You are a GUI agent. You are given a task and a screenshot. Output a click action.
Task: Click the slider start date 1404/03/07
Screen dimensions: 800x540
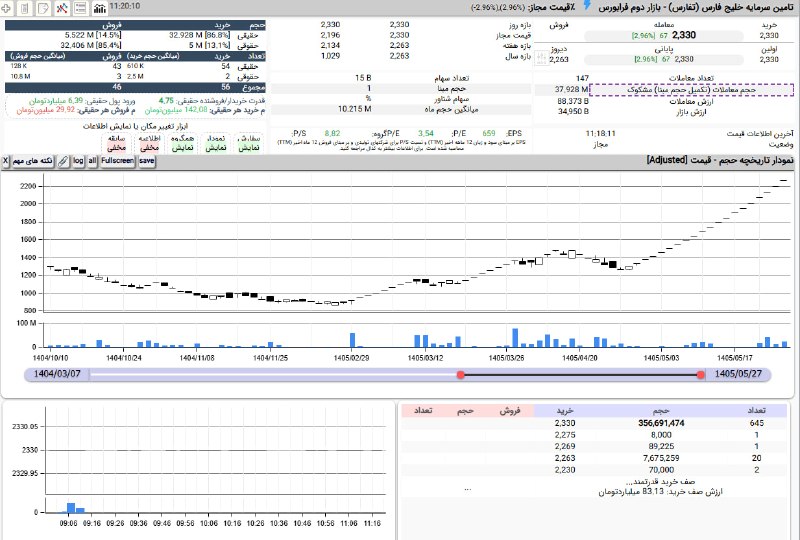(x=57, y=374)
